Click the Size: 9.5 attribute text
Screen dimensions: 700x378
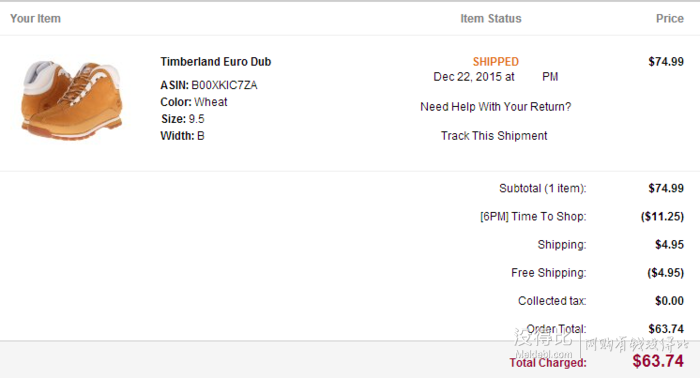(183, 119)
